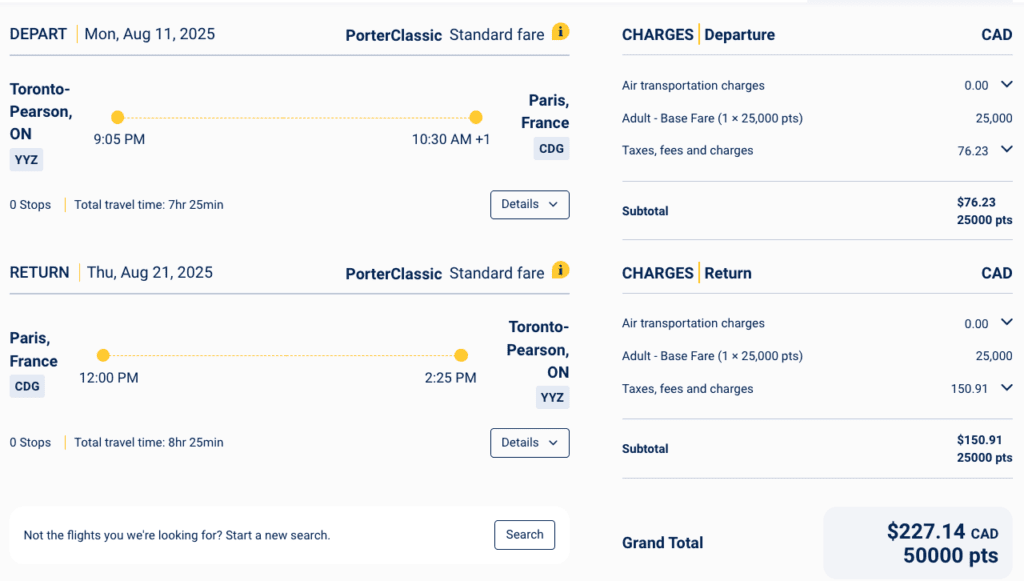Click the CDG airport badge on return
This screenshot has width=1024, height=581.
click(x=27, y=386)
